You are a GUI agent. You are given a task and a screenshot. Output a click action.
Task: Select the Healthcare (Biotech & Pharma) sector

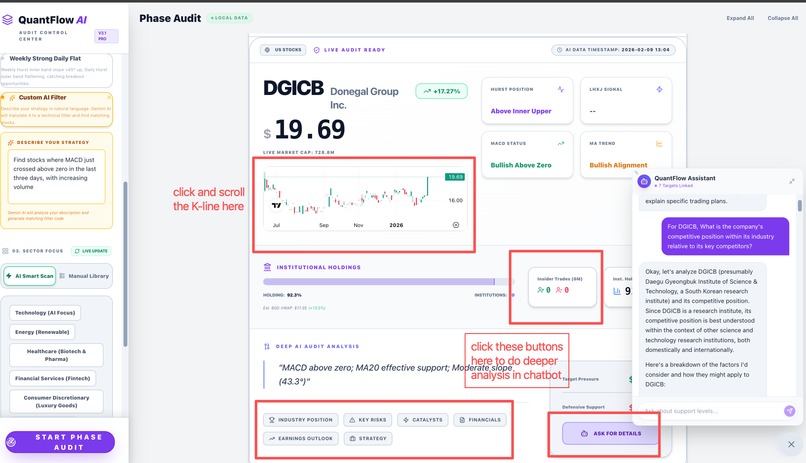[x=57, y=355]
